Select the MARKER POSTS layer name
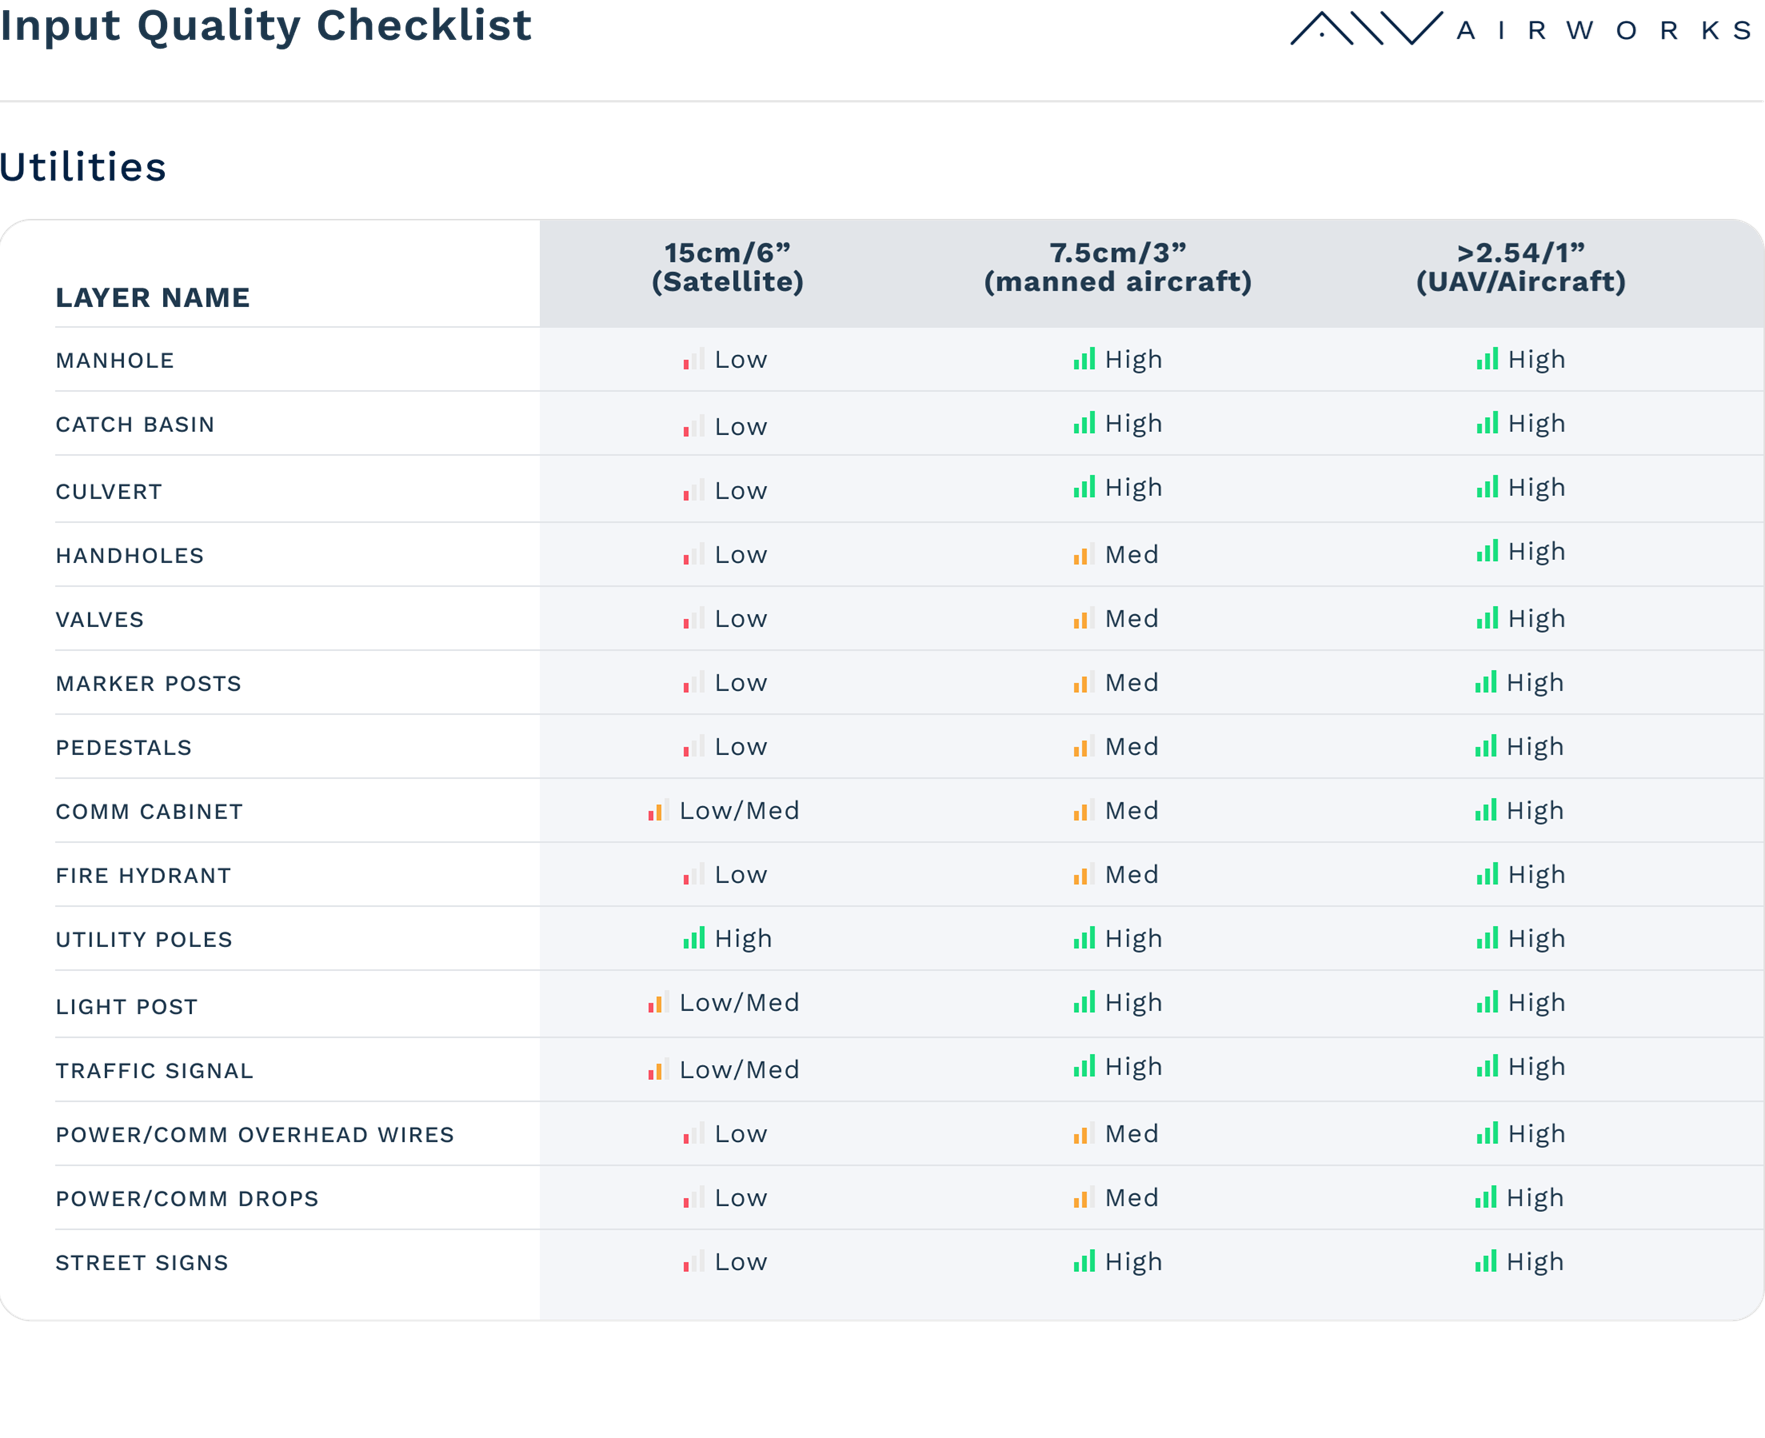The height and width of the screenshot is (1438, 1765). point(148,683)
